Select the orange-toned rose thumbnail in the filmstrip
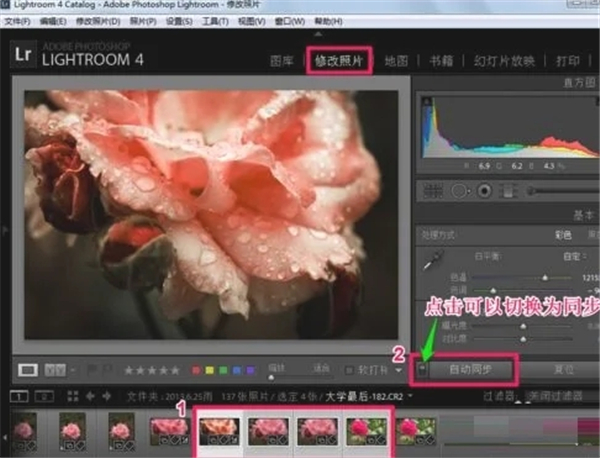The height and width of the screenshot is (458, 600). tap(220, 431)
